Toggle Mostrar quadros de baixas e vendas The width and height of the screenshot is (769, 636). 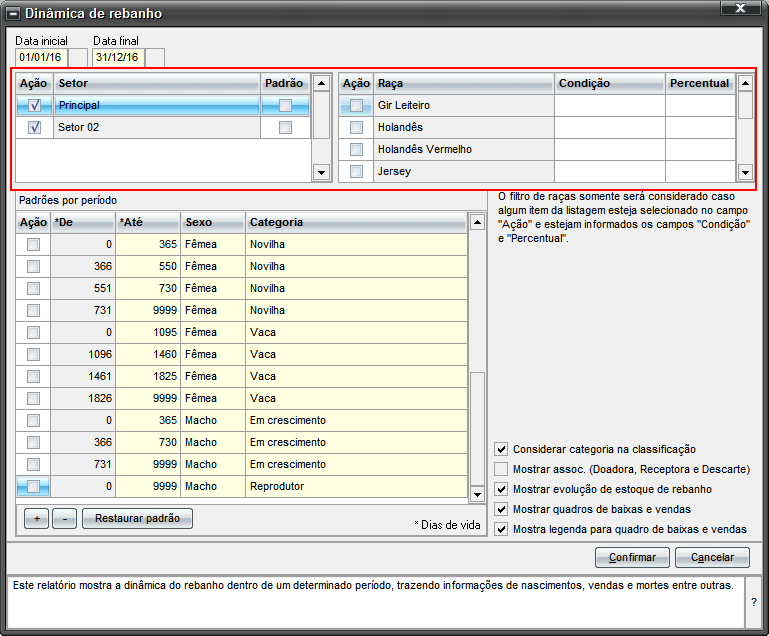click(501, 509)
